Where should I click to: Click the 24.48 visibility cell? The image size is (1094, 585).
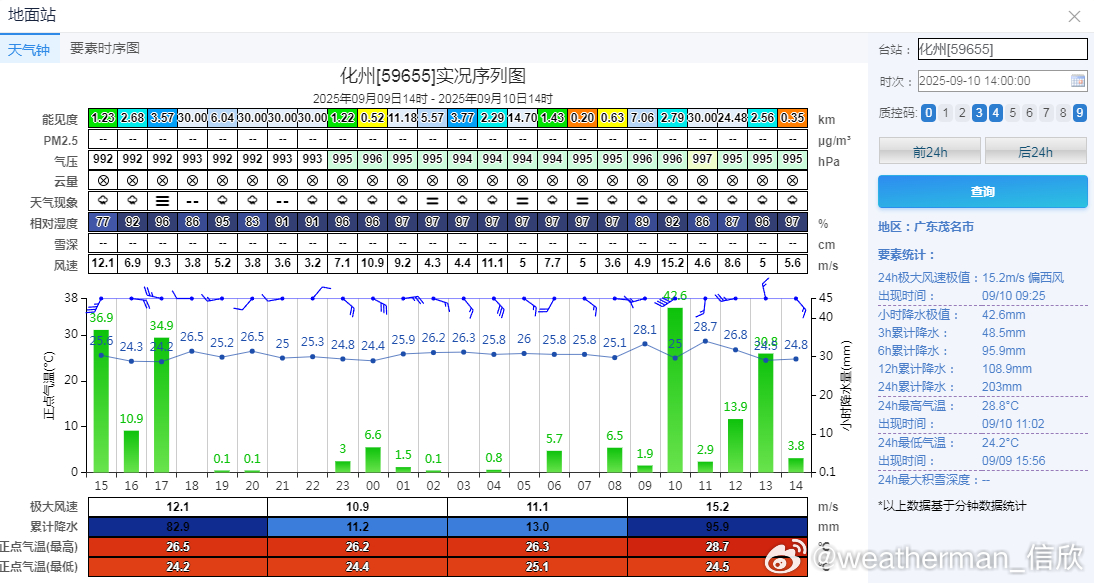tap(733, 118)
